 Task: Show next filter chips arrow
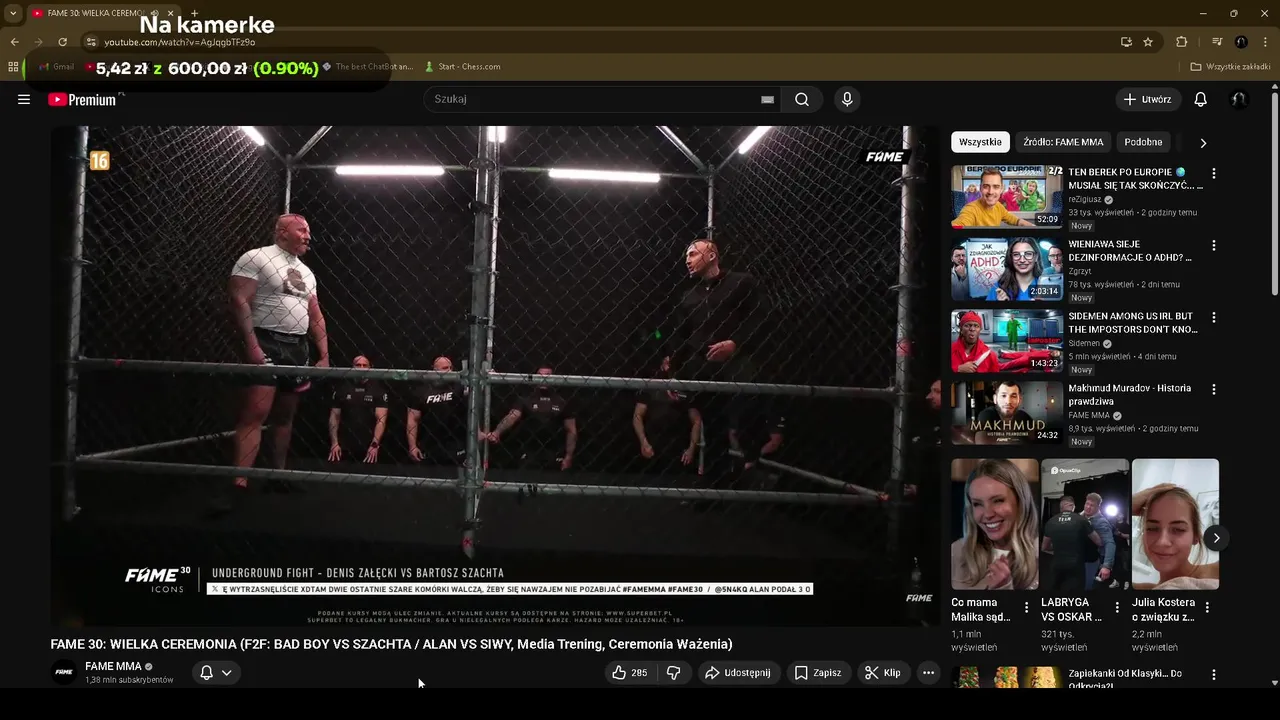point(1203,143)
